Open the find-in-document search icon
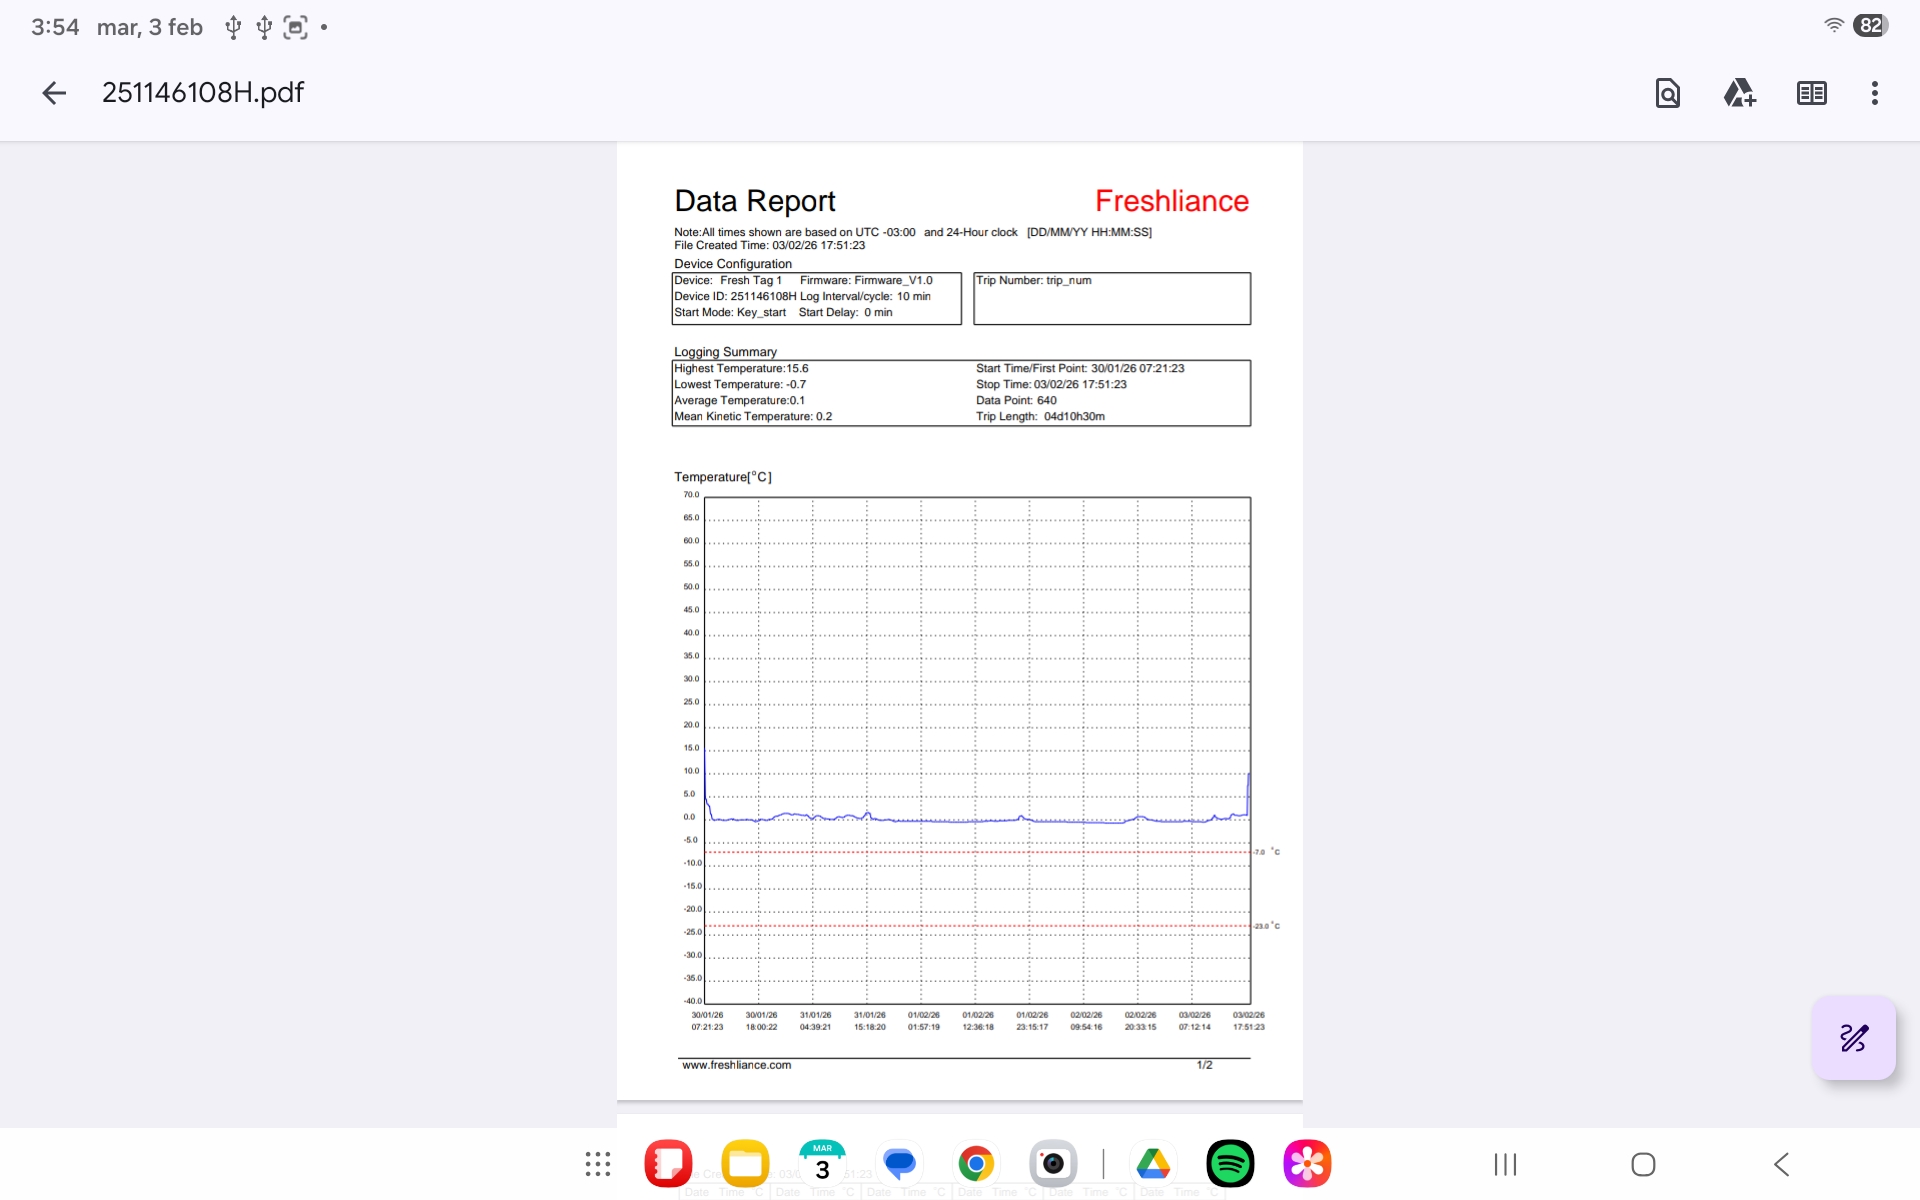This screenshot has width=1920, height=1200. 1667,93
